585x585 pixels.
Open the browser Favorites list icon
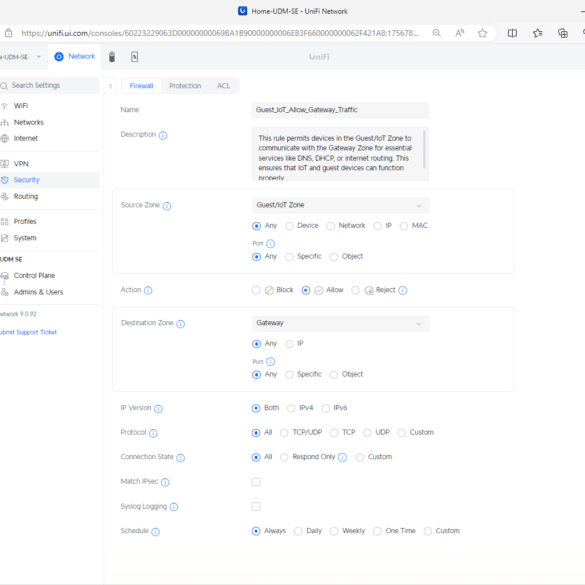538,33
